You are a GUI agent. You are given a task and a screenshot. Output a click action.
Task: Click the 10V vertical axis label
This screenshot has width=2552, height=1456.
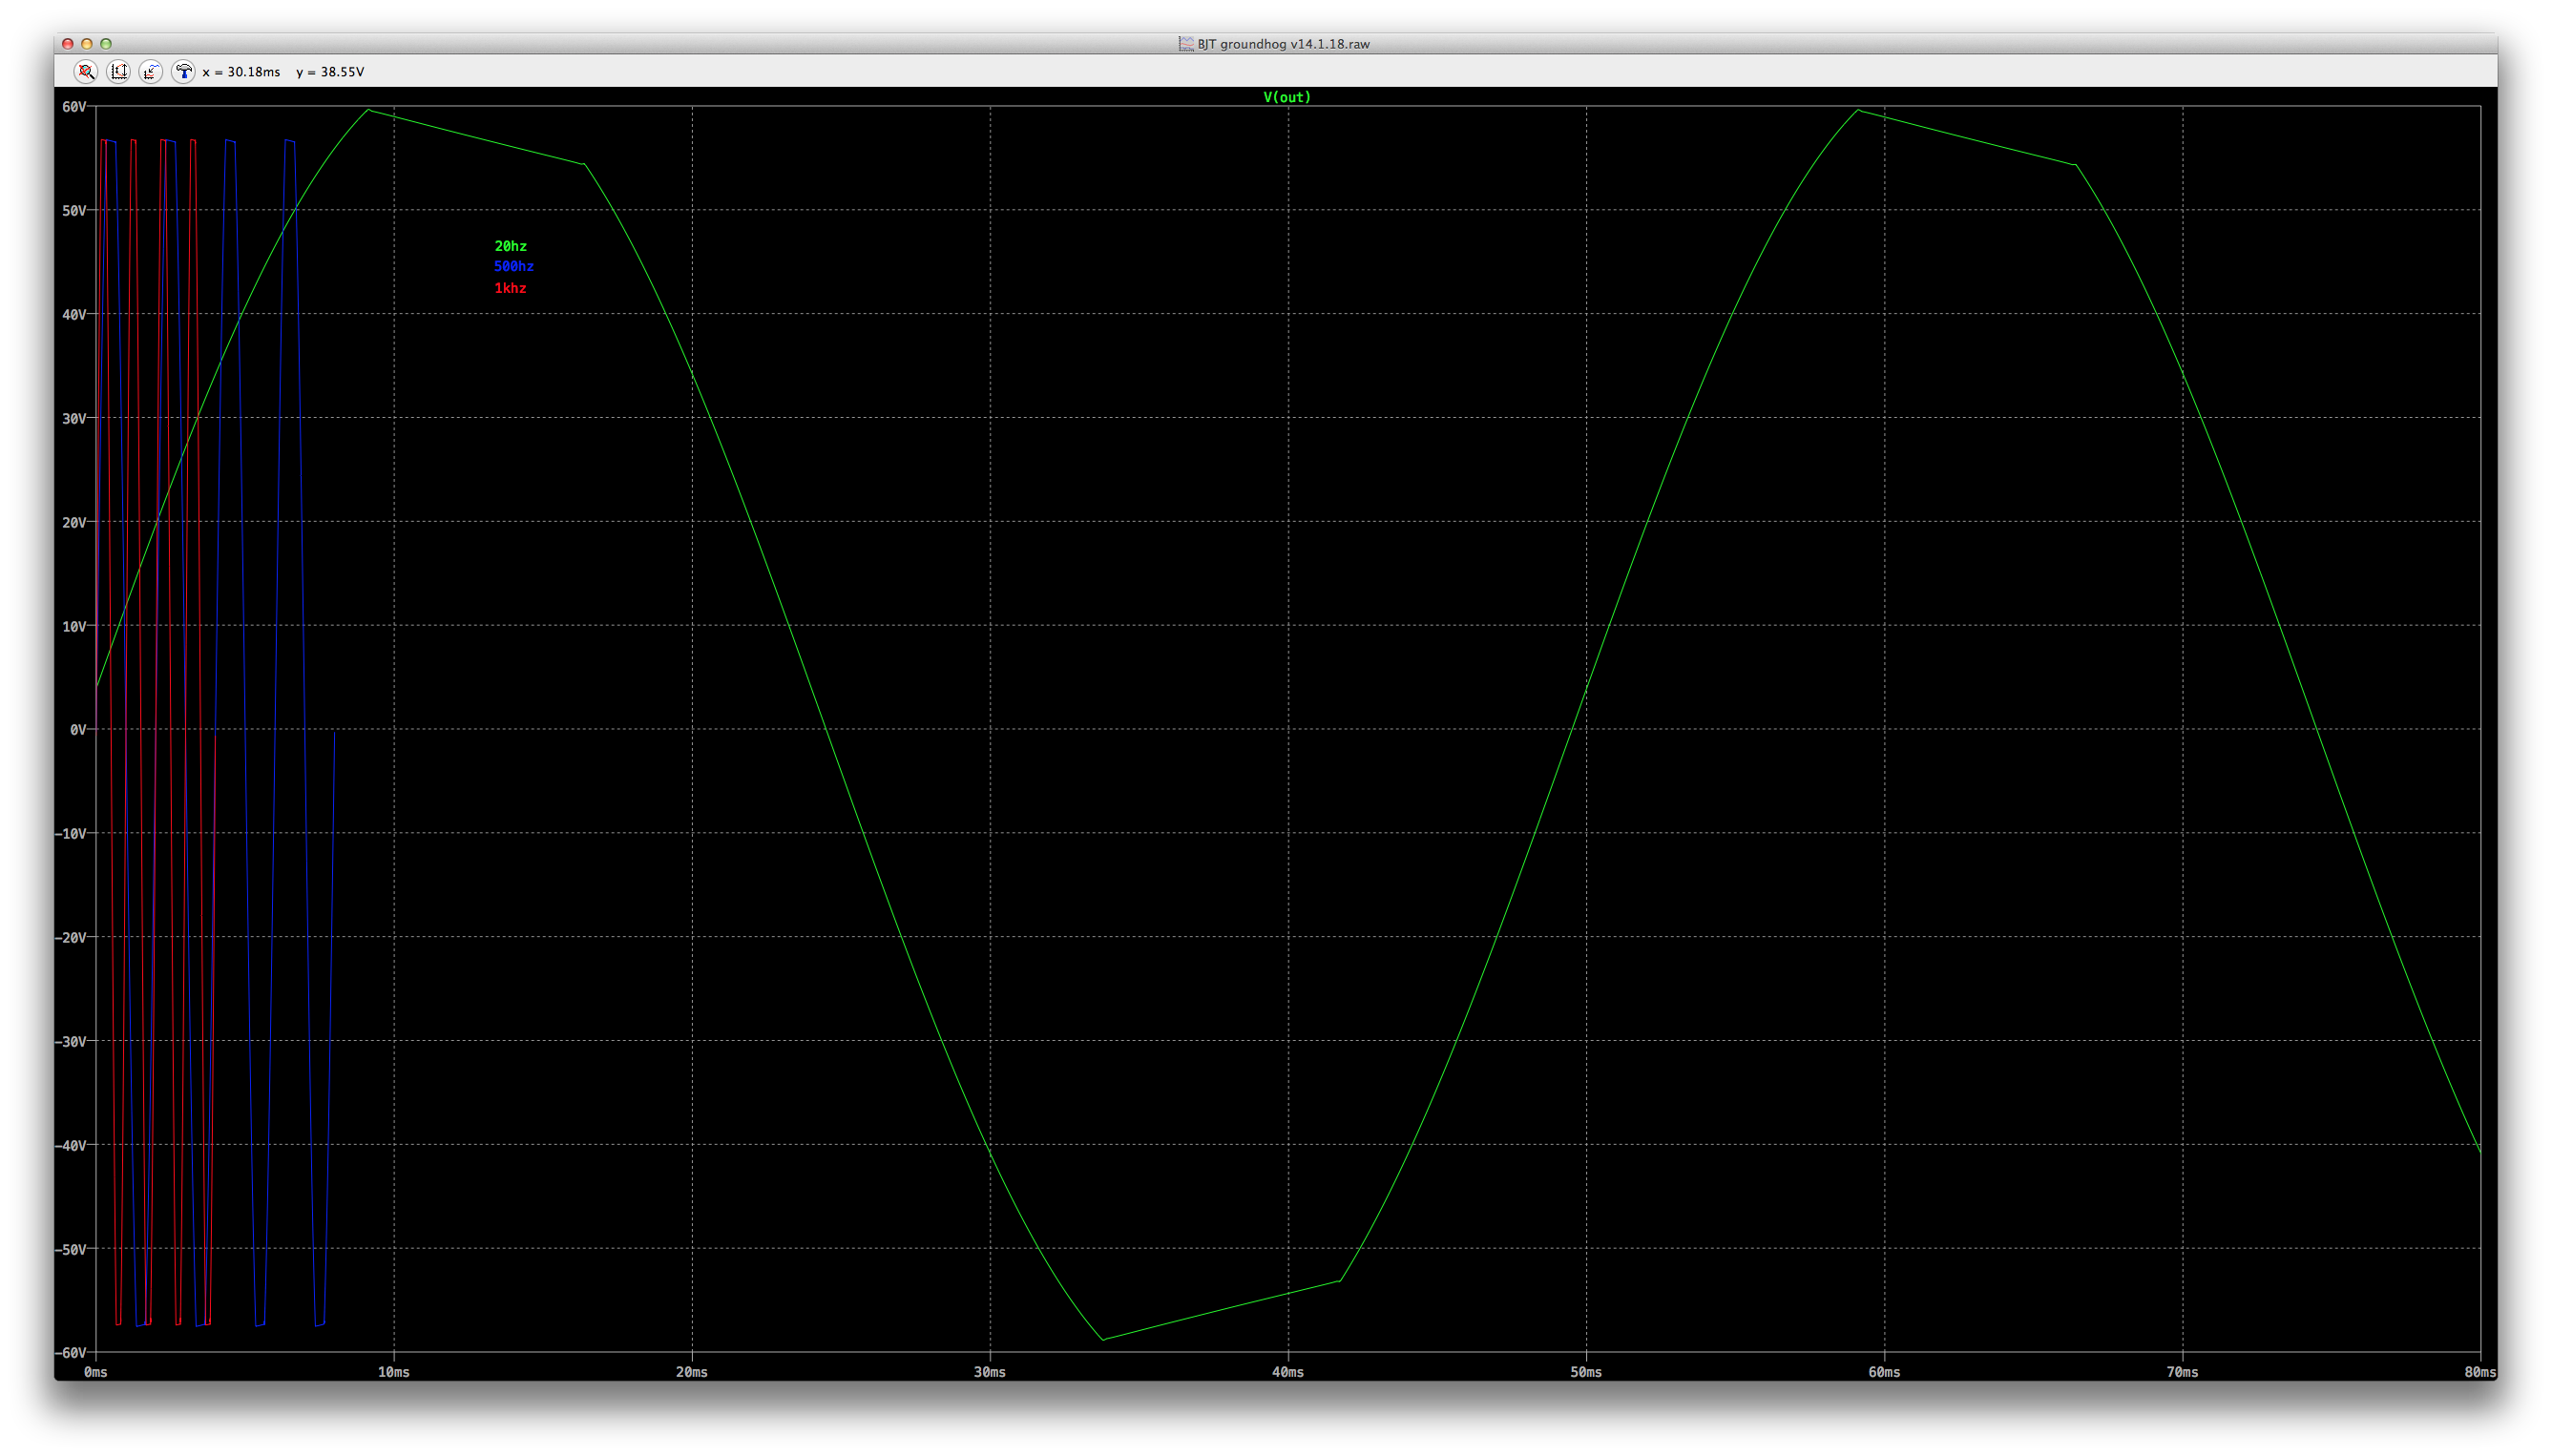(74, 627)
